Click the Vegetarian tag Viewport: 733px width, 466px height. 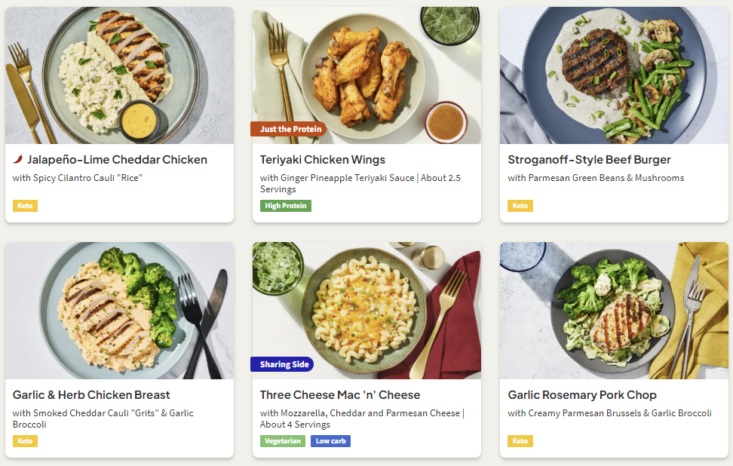click(x=282, y=441)
